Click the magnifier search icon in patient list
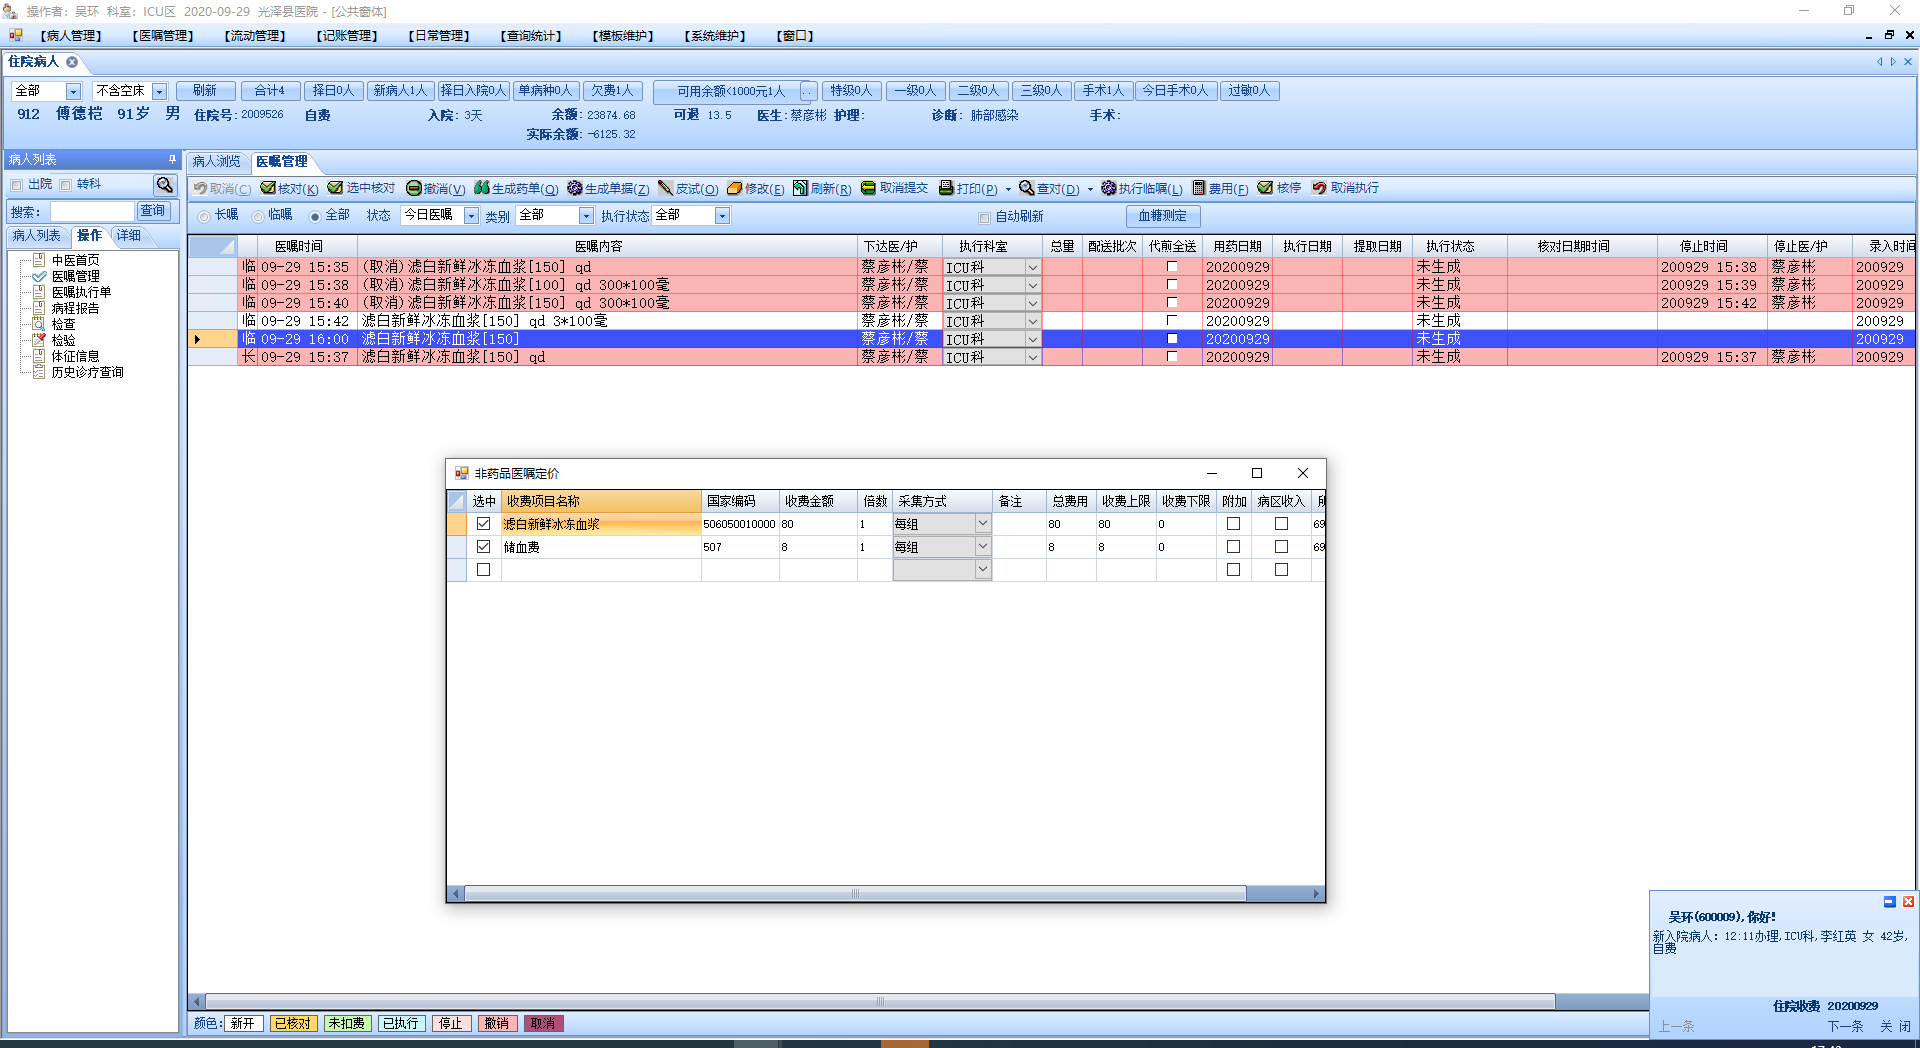The height and width of the screenshot is (1048, 1920). coord(165,185)
